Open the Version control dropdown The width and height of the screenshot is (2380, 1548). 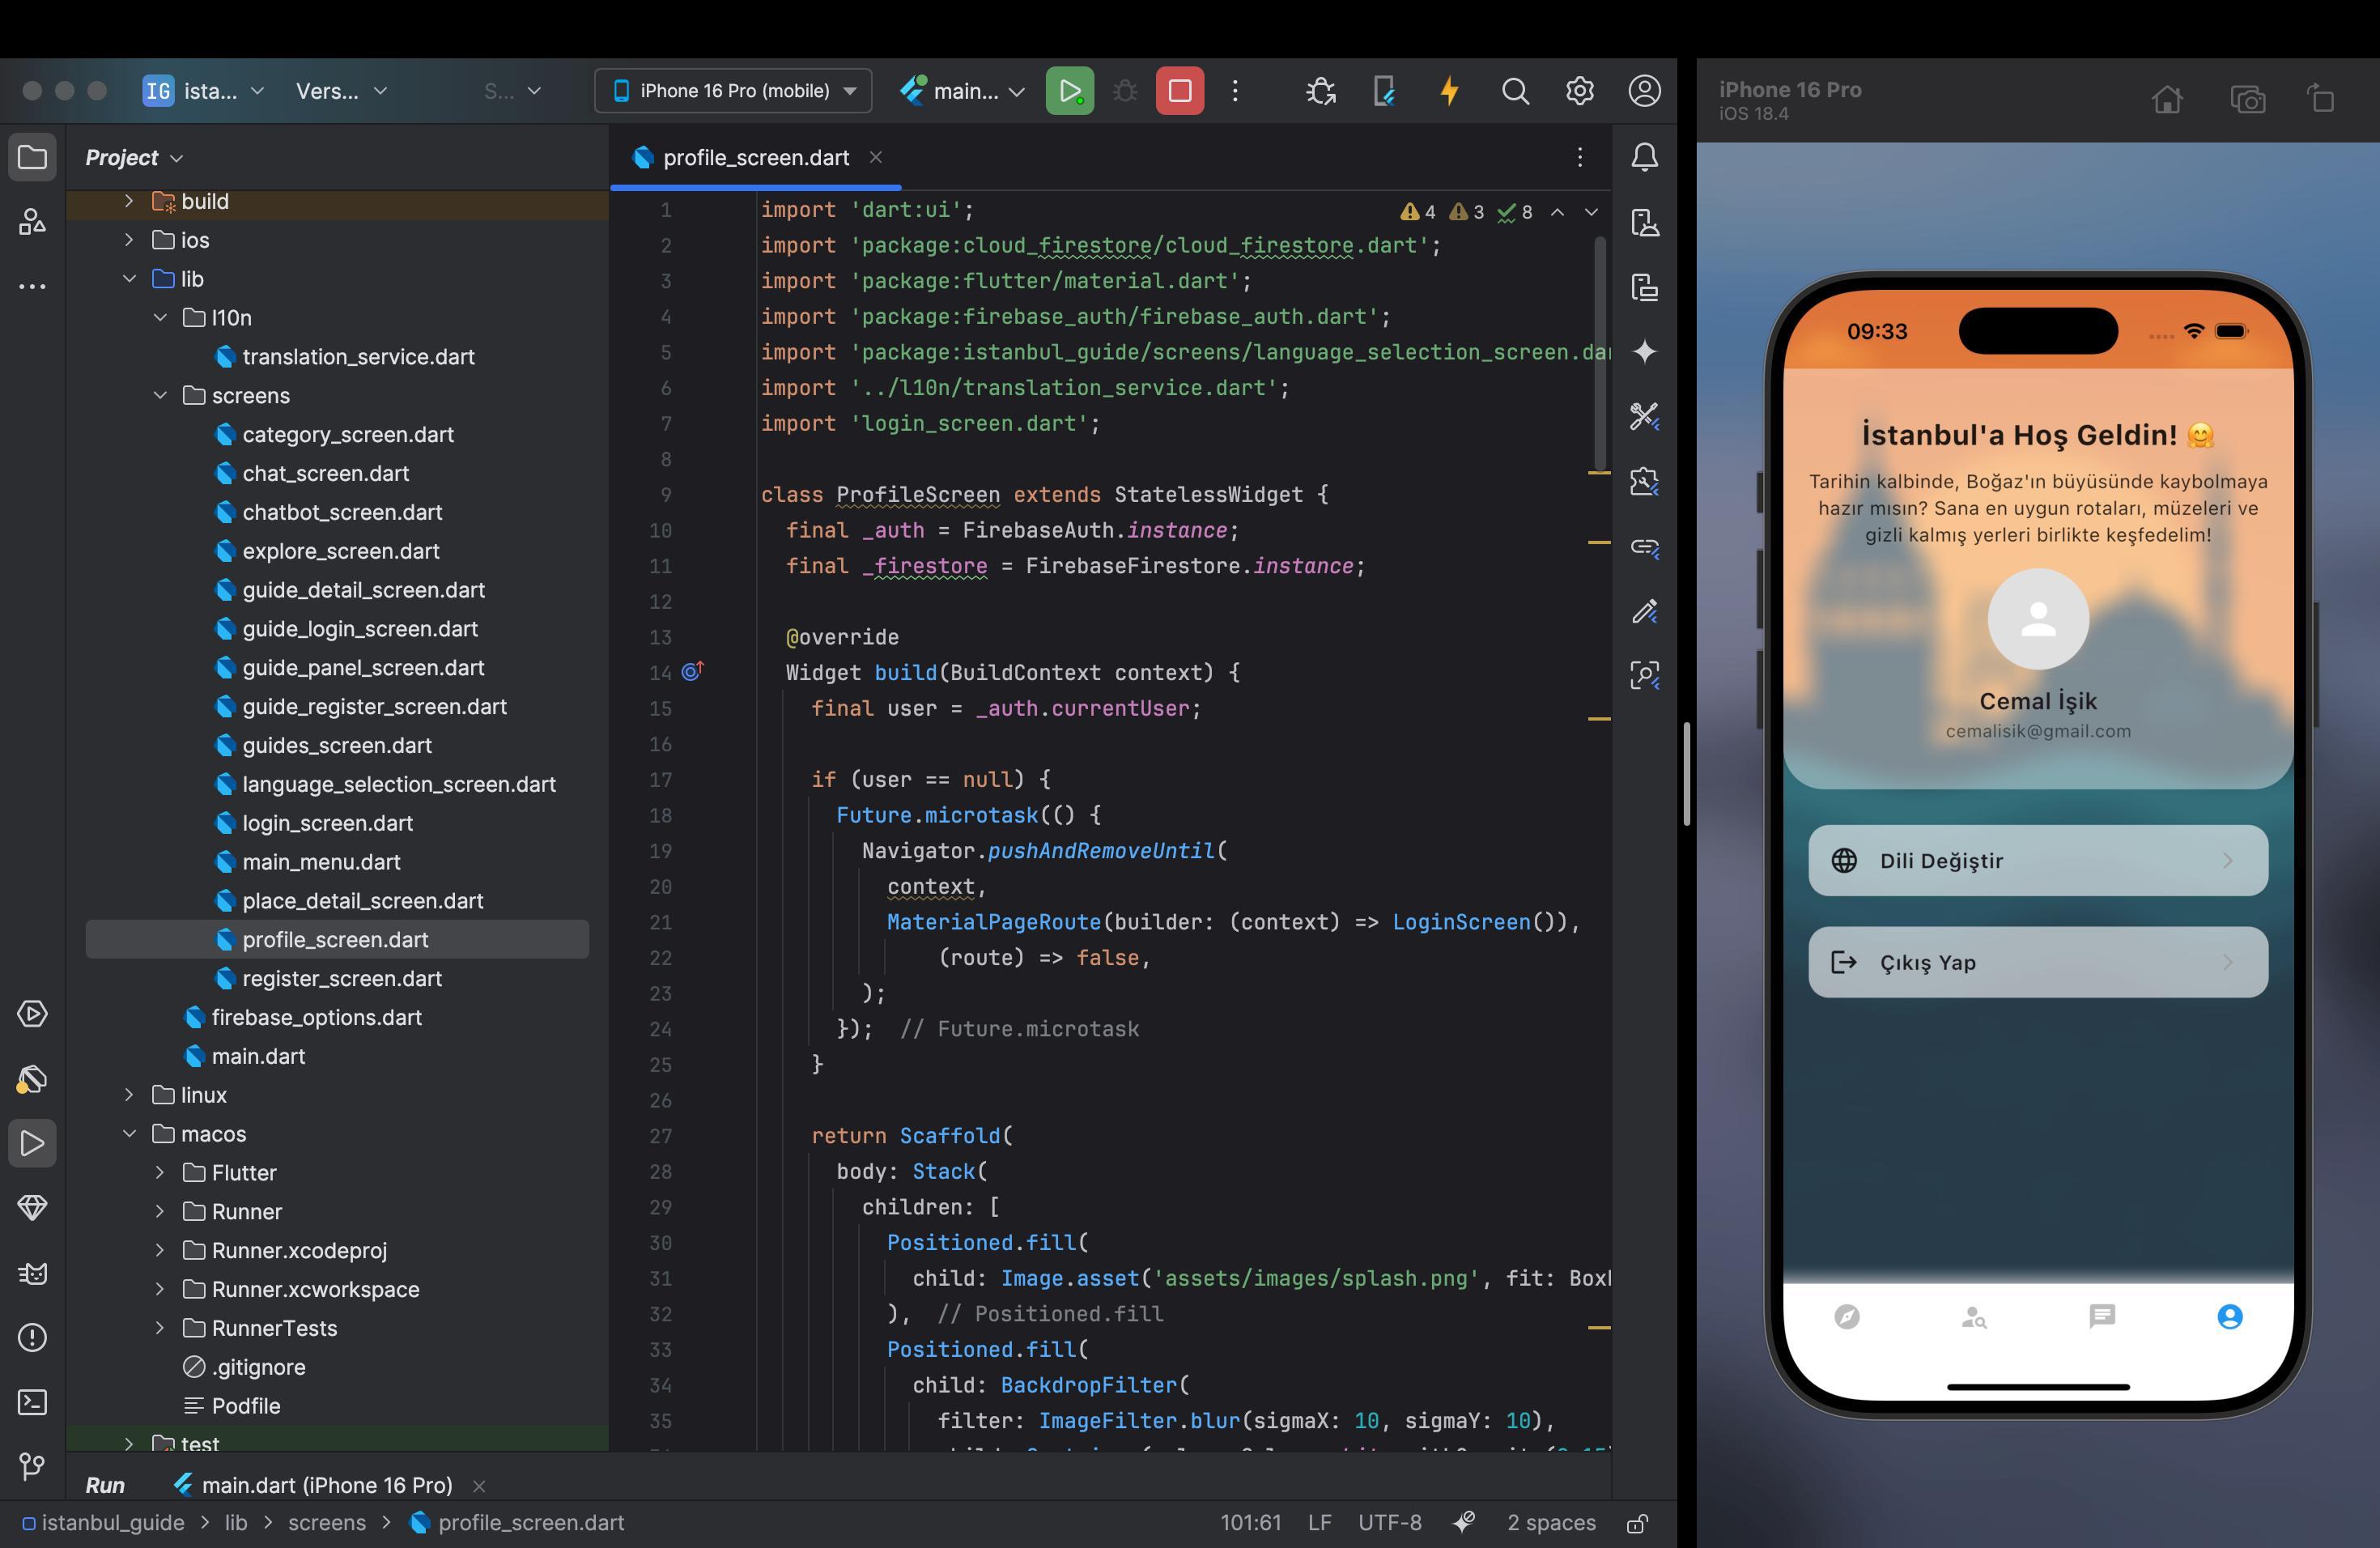point(341,91)
